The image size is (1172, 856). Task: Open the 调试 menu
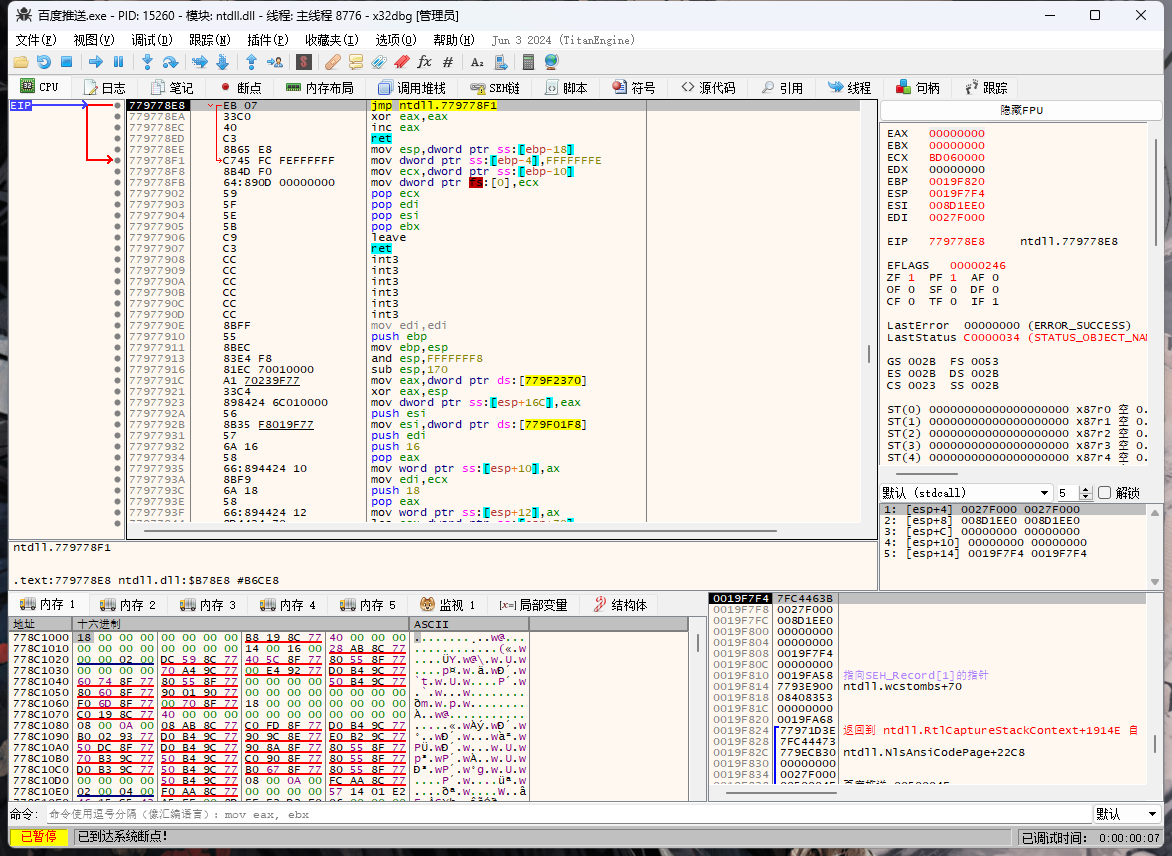(152, 40)
